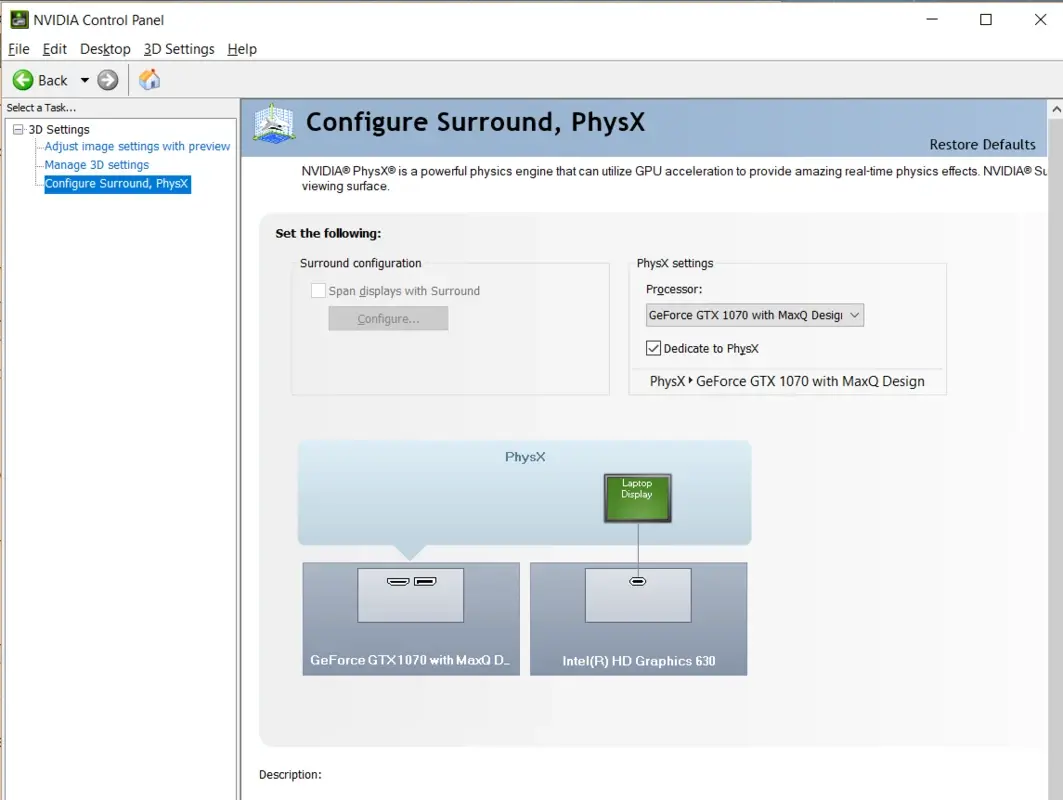Enable Span displays with Surround
Screen dimensions: 1063x800
[x=319, y=290]
